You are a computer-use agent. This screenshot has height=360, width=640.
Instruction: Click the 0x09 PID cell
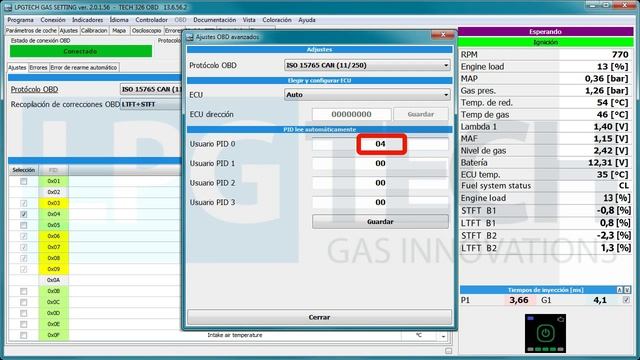pyautogui.click(x=53, y=269)
